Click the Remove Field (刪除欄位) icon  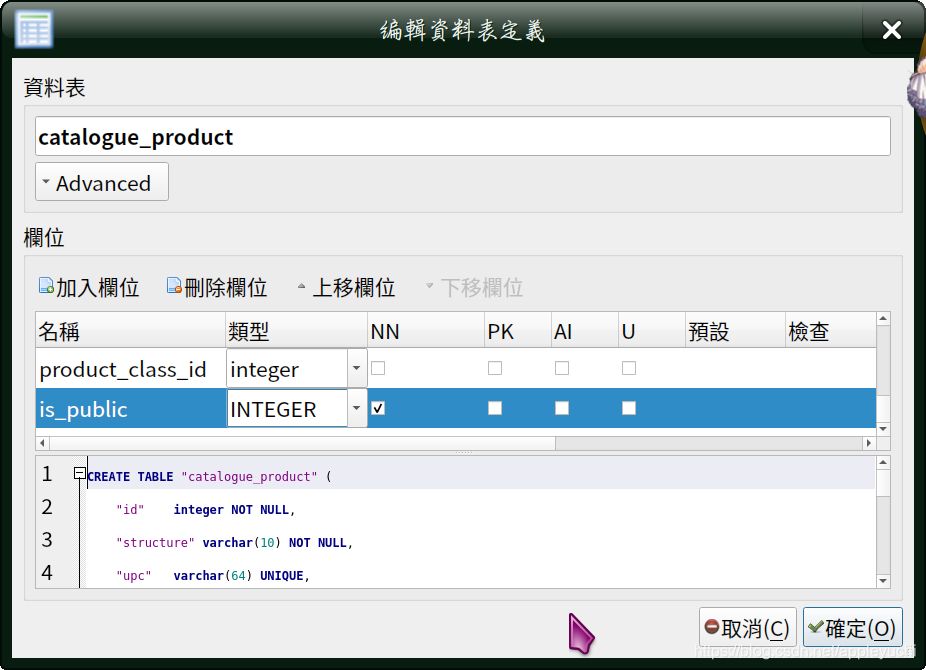177,286
